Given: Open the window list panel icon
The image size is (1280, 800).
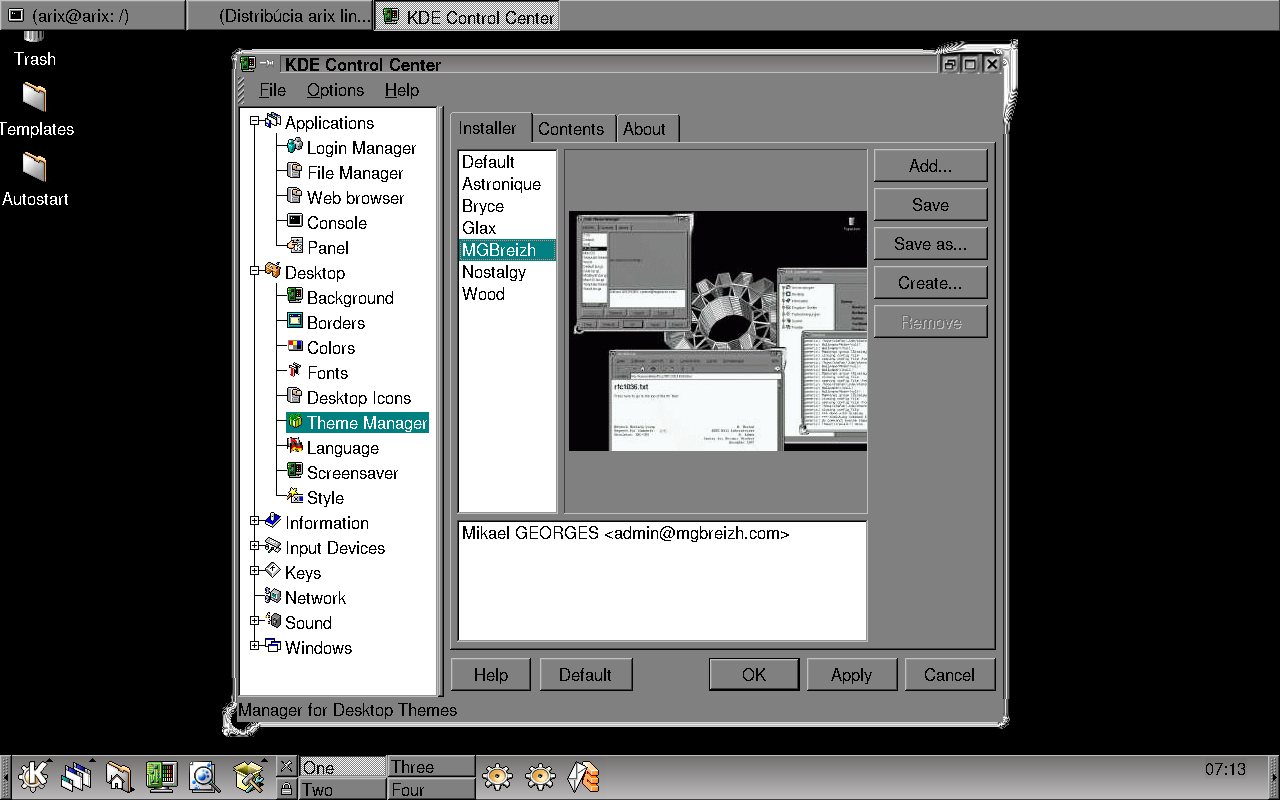Looking at the screenshot, I should [x=76, y=776].
